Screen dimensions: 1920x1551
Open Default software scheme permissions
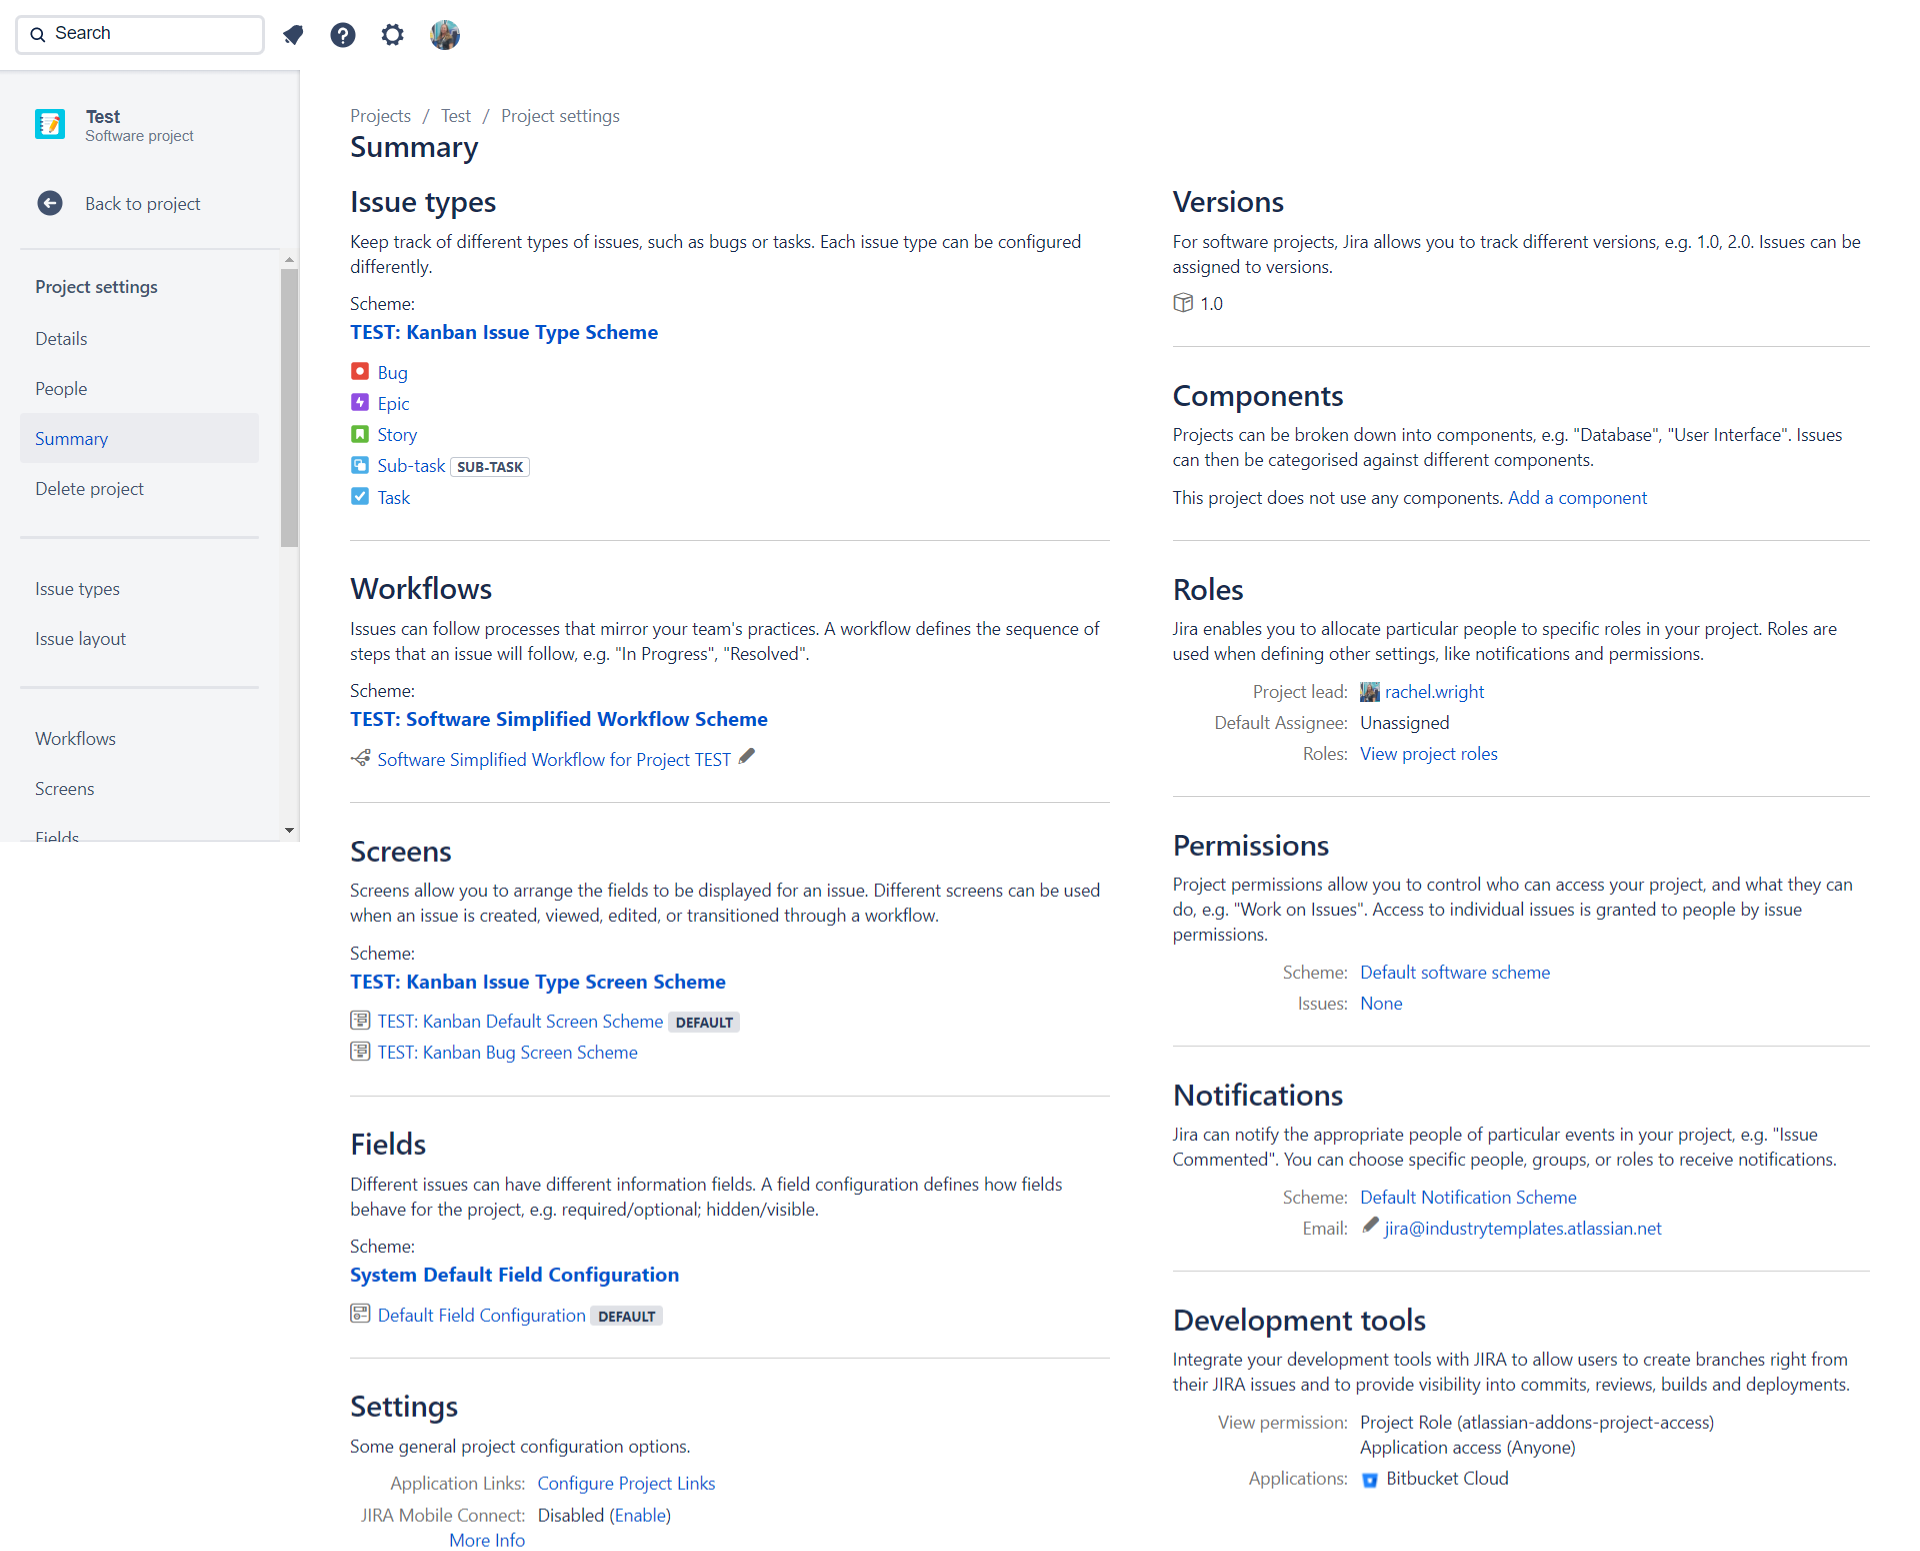pyautogui.click(x=1454, y=972)
